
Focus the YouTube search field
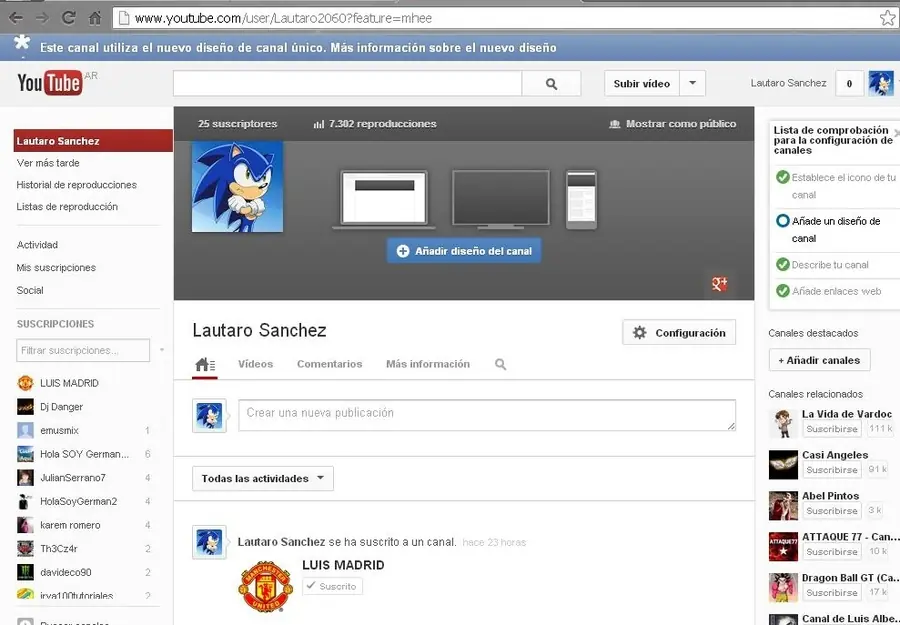pos(347,84)
